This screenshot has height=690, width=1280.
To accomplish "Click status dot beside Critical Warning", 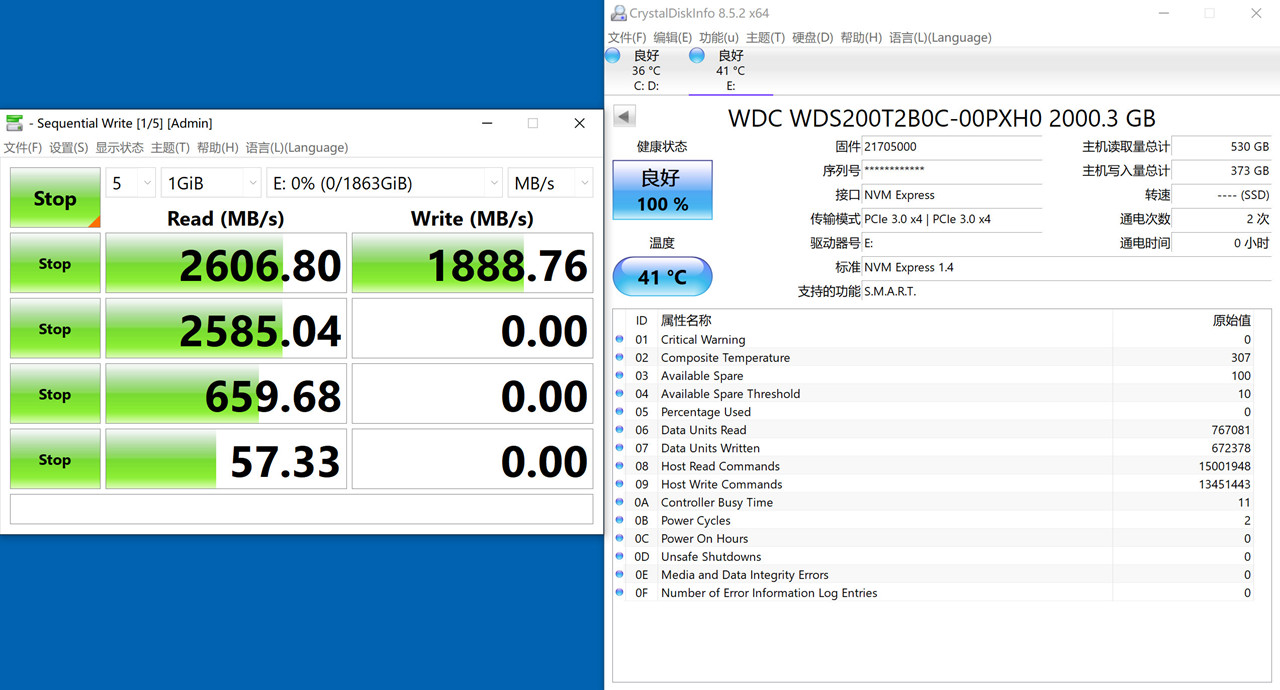I will pyautogui.click(x=620, y=340).
